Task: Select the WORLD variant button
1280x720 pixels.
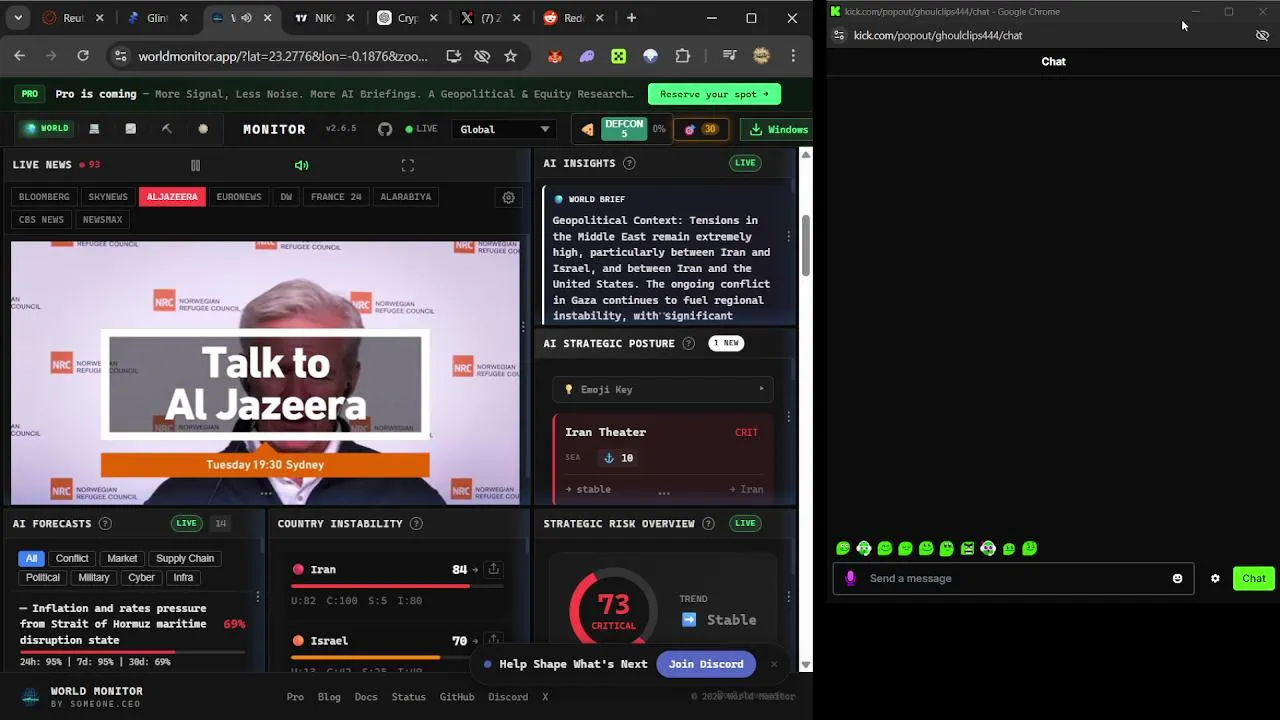Action: tap(47, 129)
